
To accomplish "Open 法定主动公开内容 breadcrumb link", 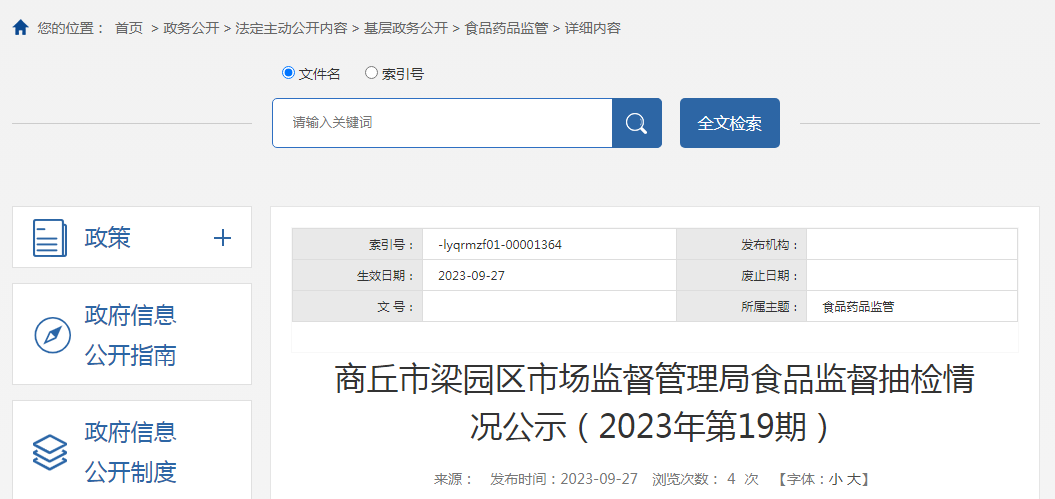I will [291, 28].
